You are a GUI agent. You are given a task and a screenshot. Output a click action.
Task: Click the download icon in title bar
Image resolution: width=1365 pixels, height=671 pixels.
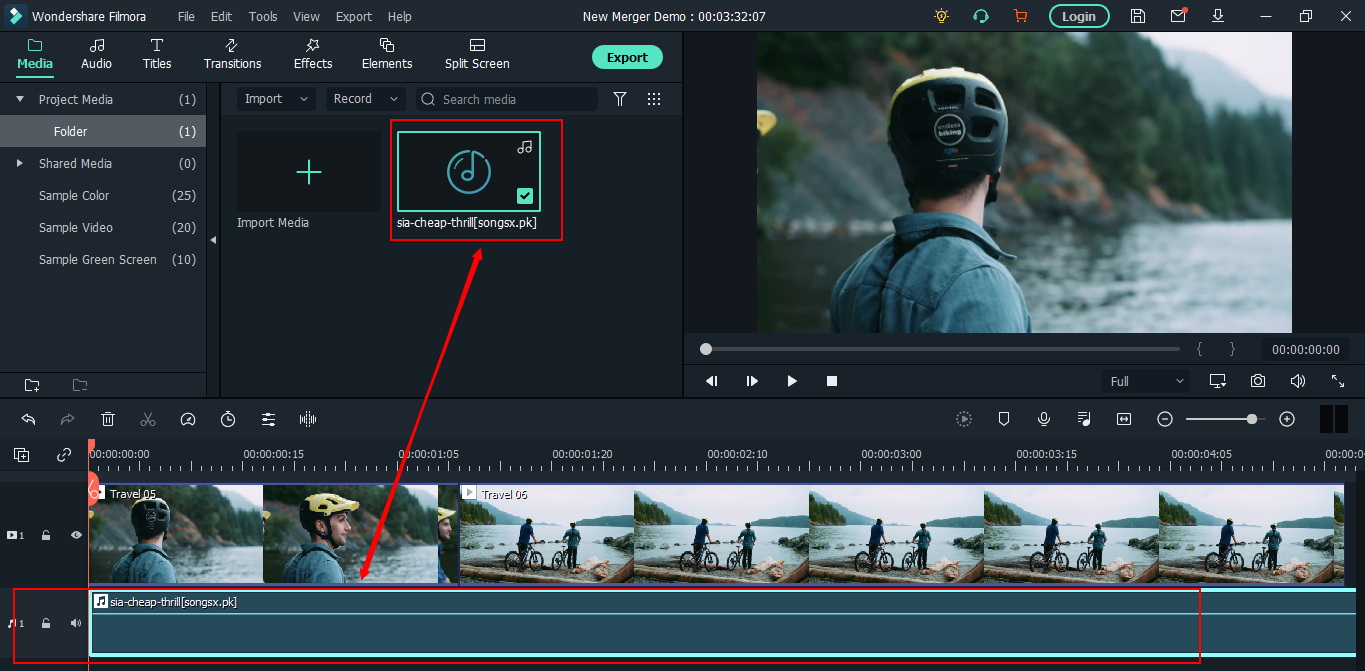tap(1218, 16)
